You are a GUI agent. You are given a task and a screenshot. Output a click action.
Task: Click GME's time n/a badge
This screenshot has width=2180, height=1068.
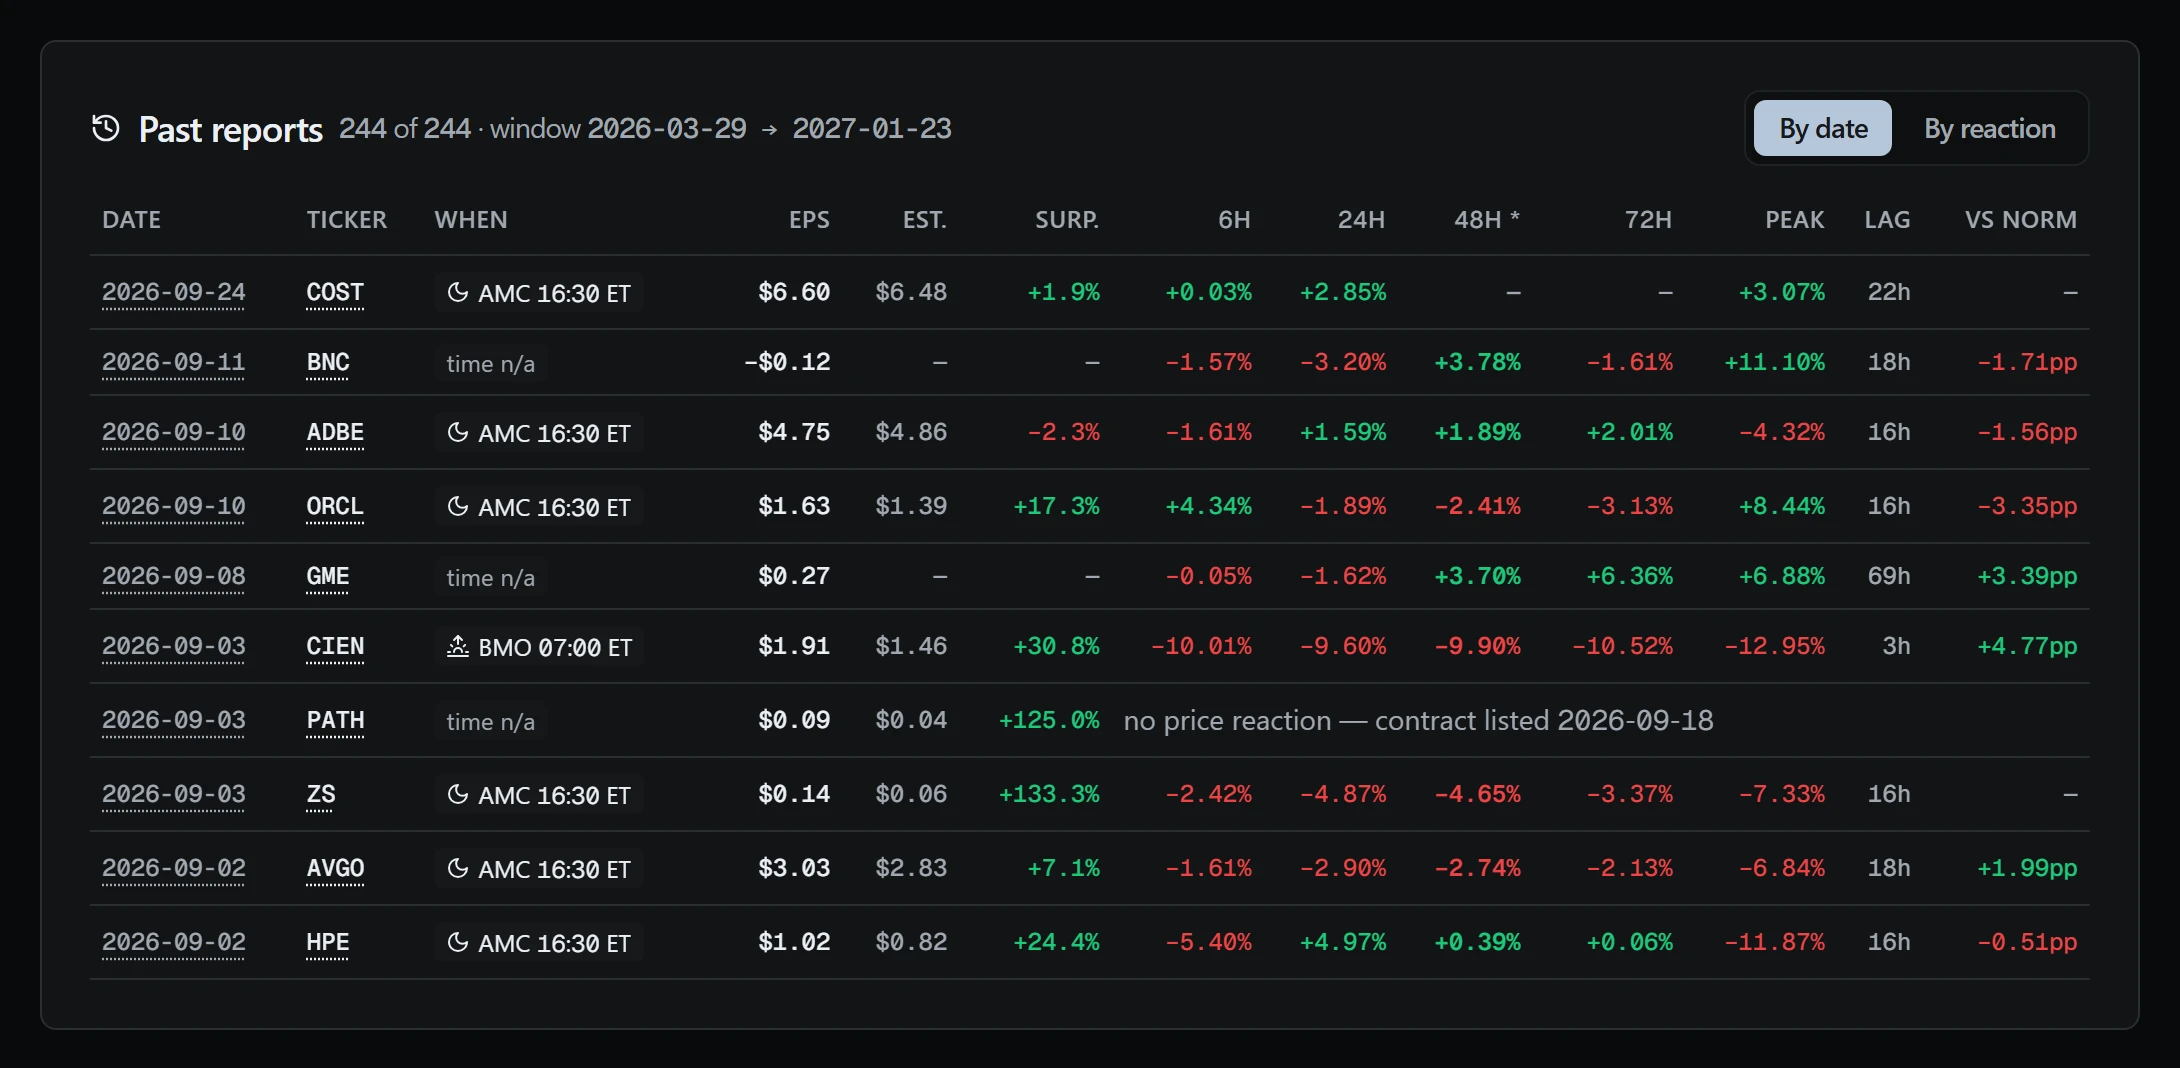coord(490,577)
